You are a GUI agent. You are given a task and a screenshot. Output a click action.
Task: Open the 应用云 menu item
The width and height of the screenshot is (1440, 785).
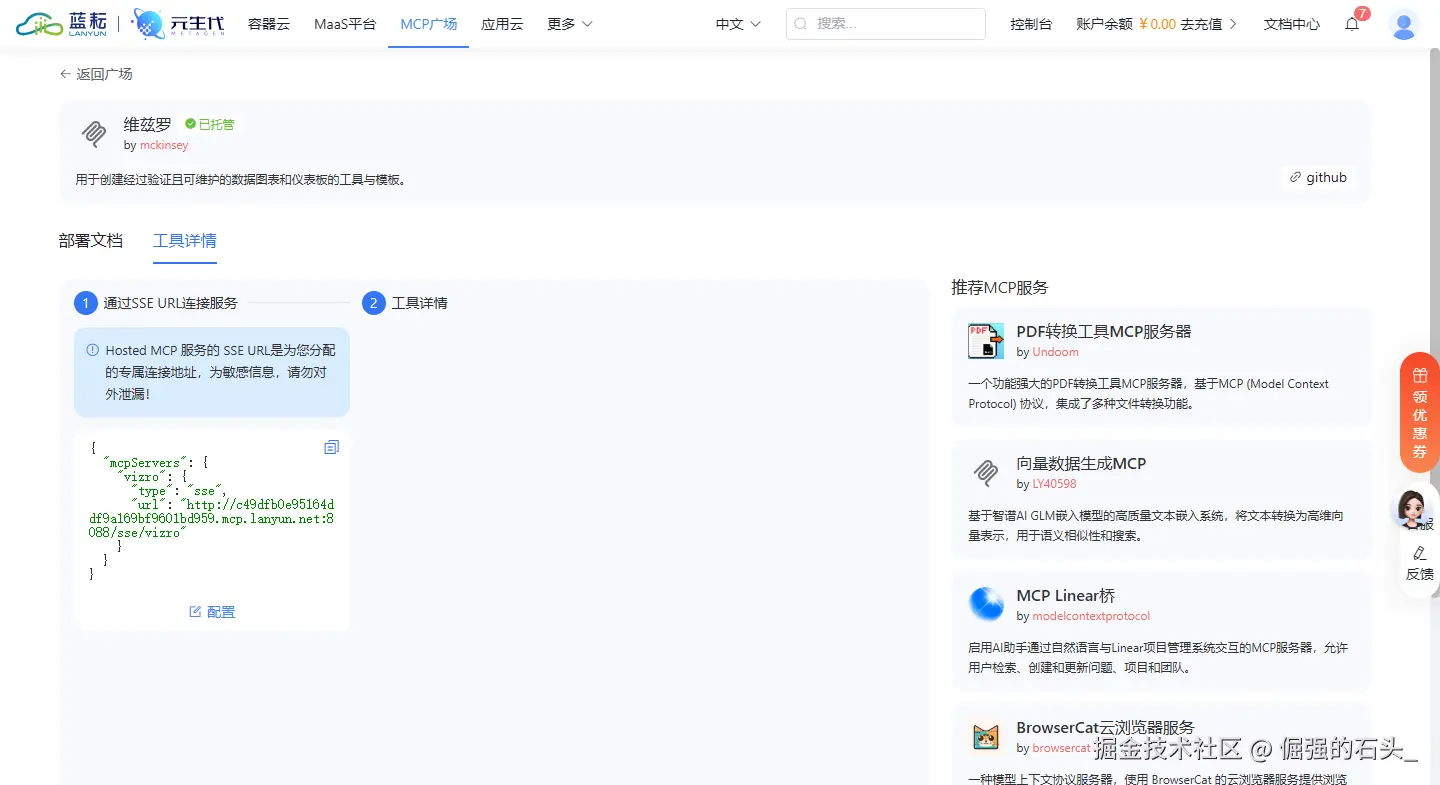[x=502, y=23]
